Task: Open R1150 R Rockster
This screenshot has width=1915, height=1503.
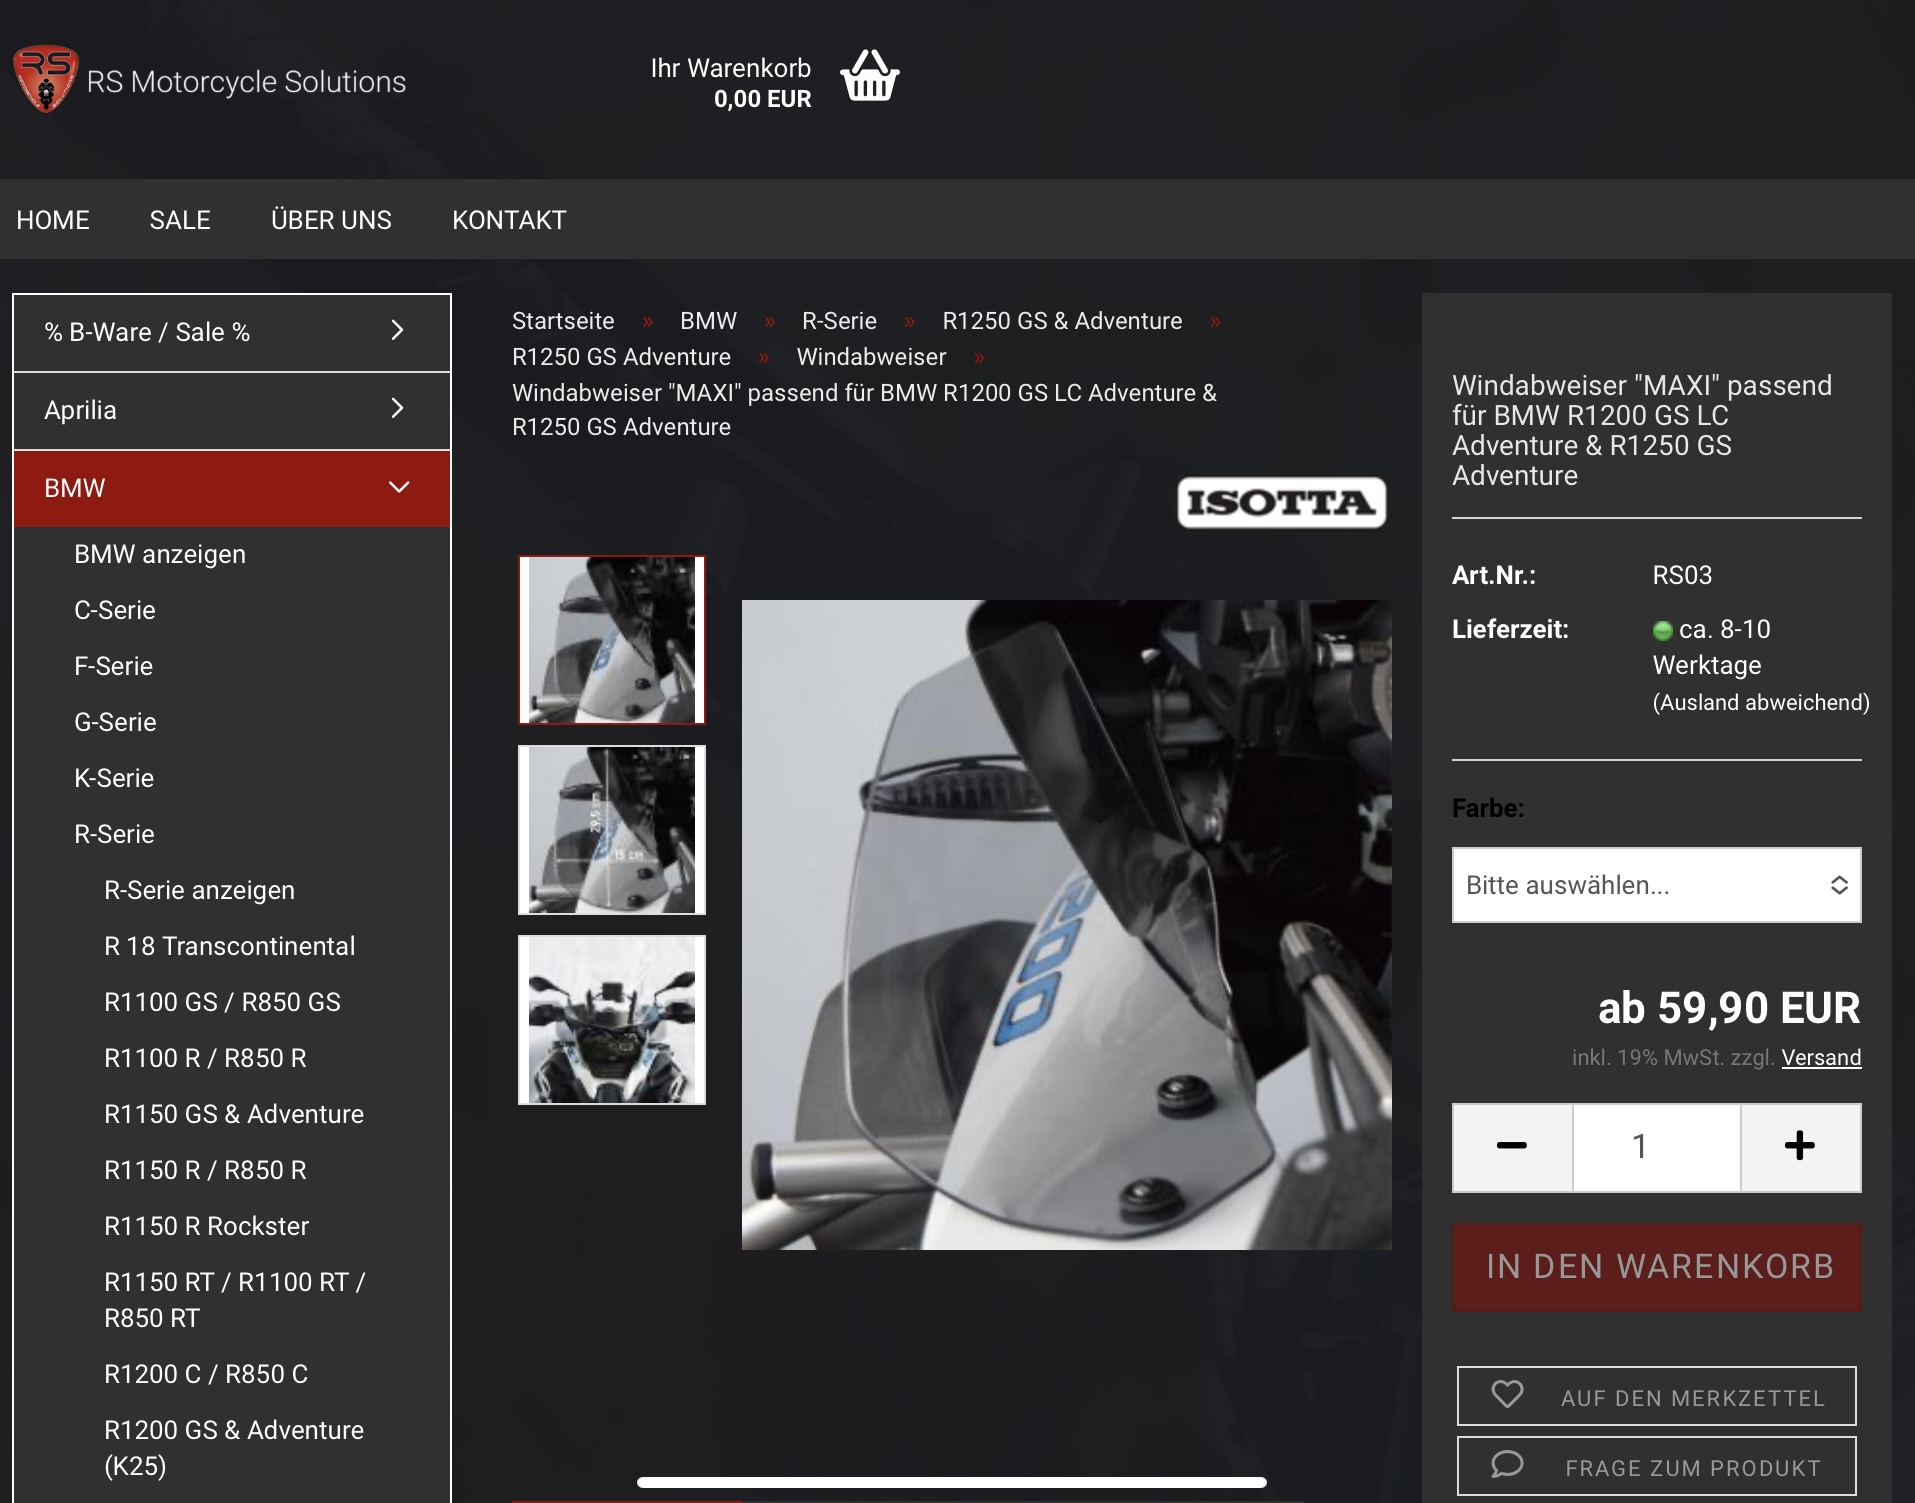Action: 206,1226
